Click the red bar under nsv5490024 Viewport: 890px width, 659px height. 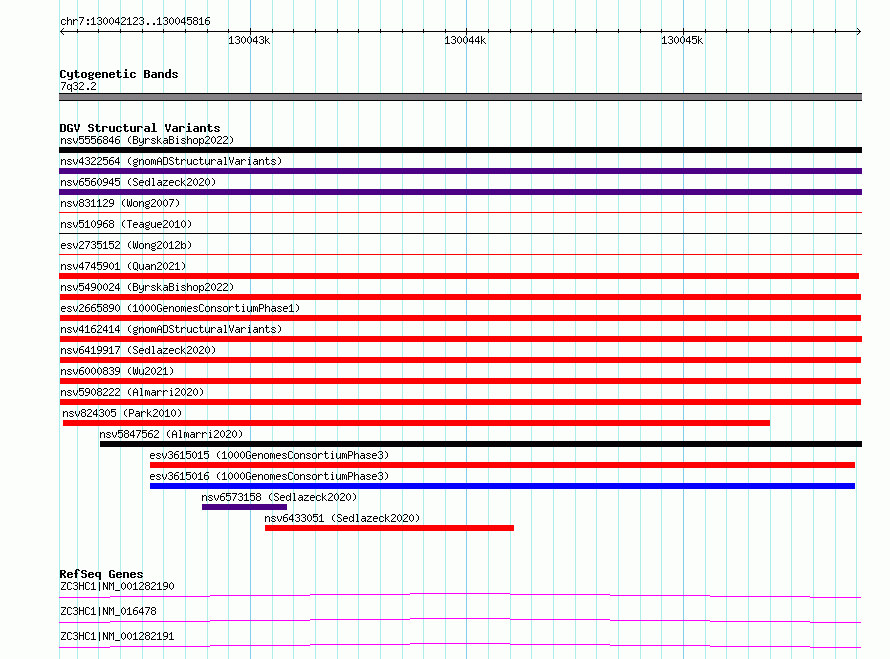[460, 297]
